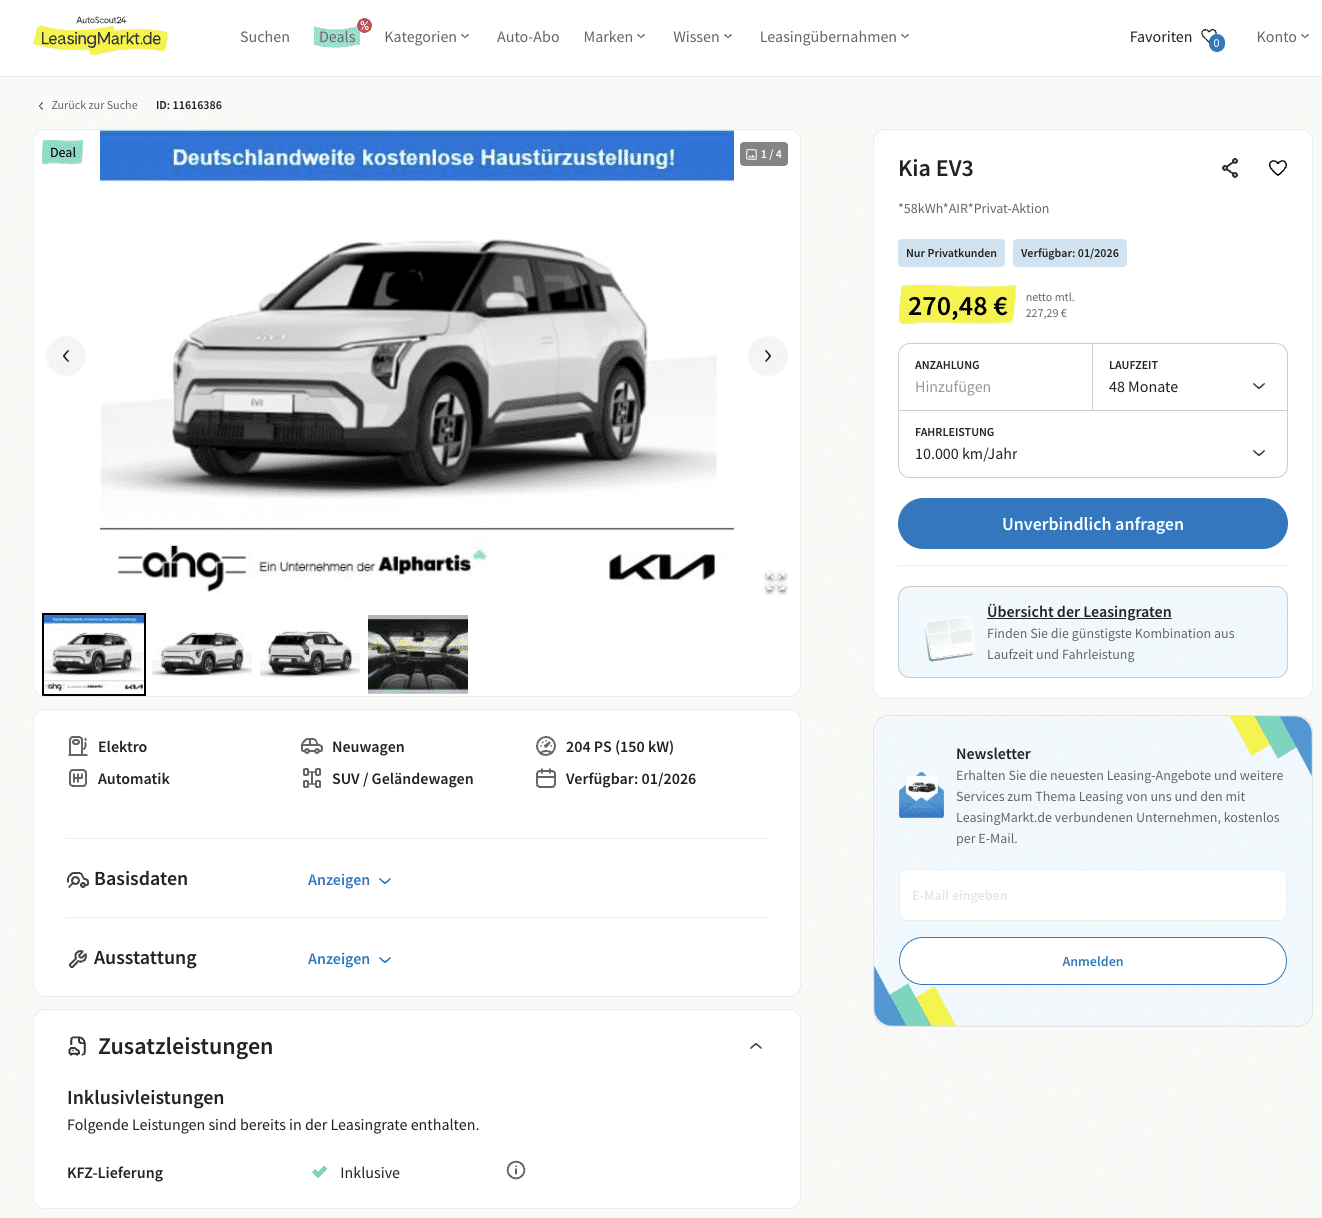Click the Anzahlung Hinzufügen field
The width and height of the screenshot is (1322, 1218).
tap(996, 377)
